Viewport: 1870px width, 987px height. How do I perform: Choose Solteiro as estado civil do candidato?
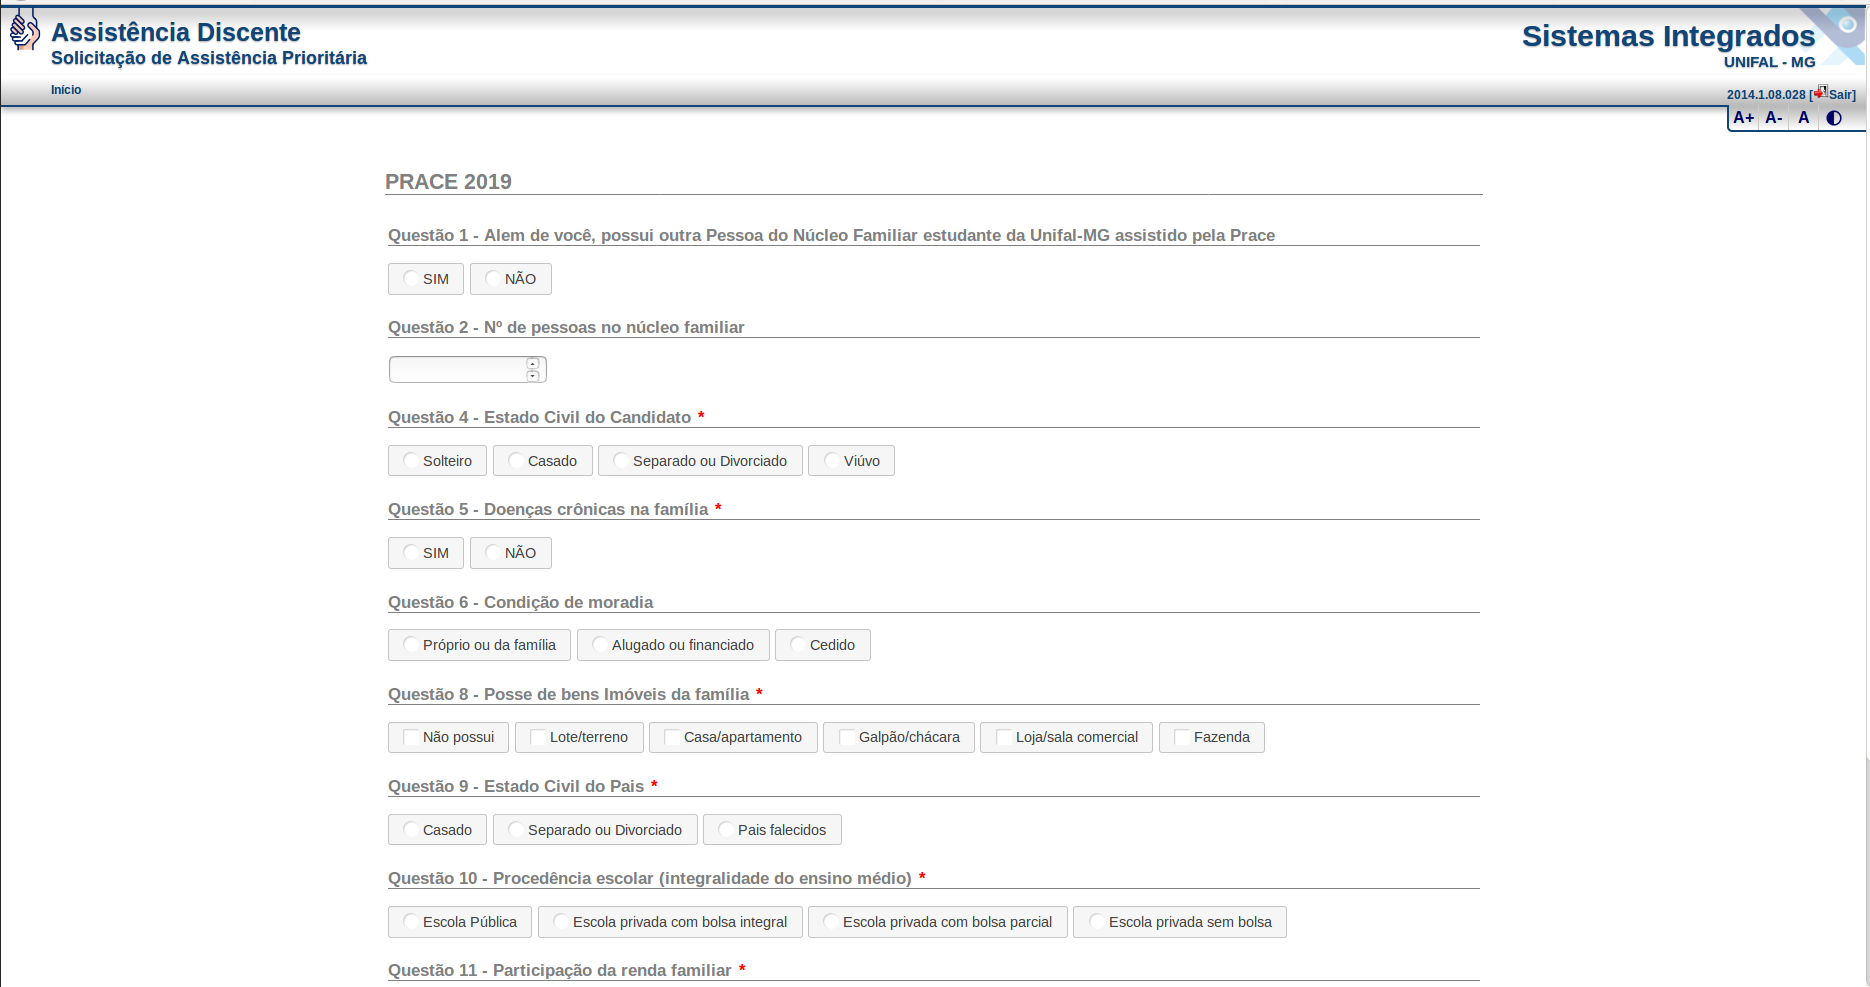coord(438,461)
